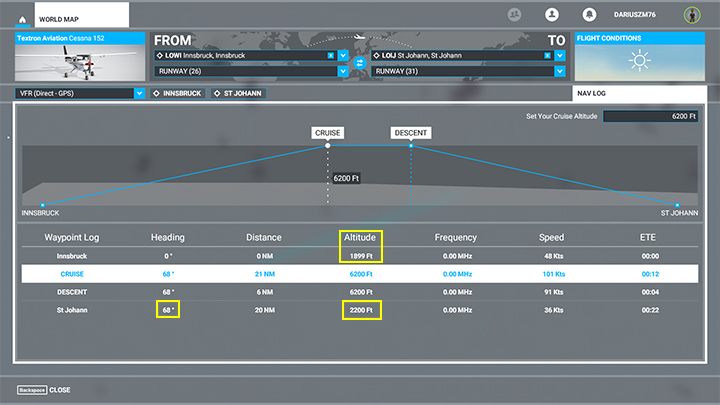Viewport: 720px width, 405px height.
Task: Expand the VFR (Direct - GPS) dropdown
Action: click(x=139, y=93)
